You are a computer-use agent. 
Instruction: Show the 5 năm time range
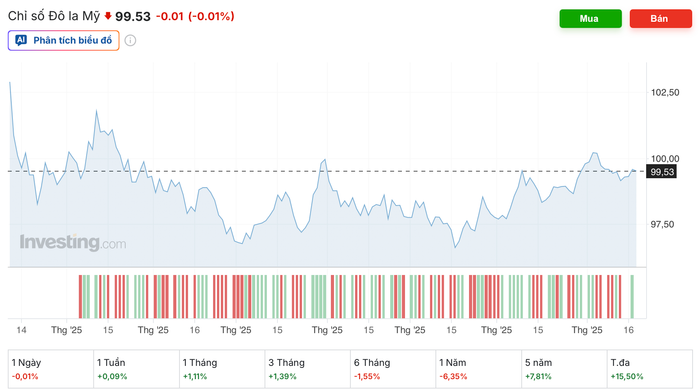pos(564,369)
